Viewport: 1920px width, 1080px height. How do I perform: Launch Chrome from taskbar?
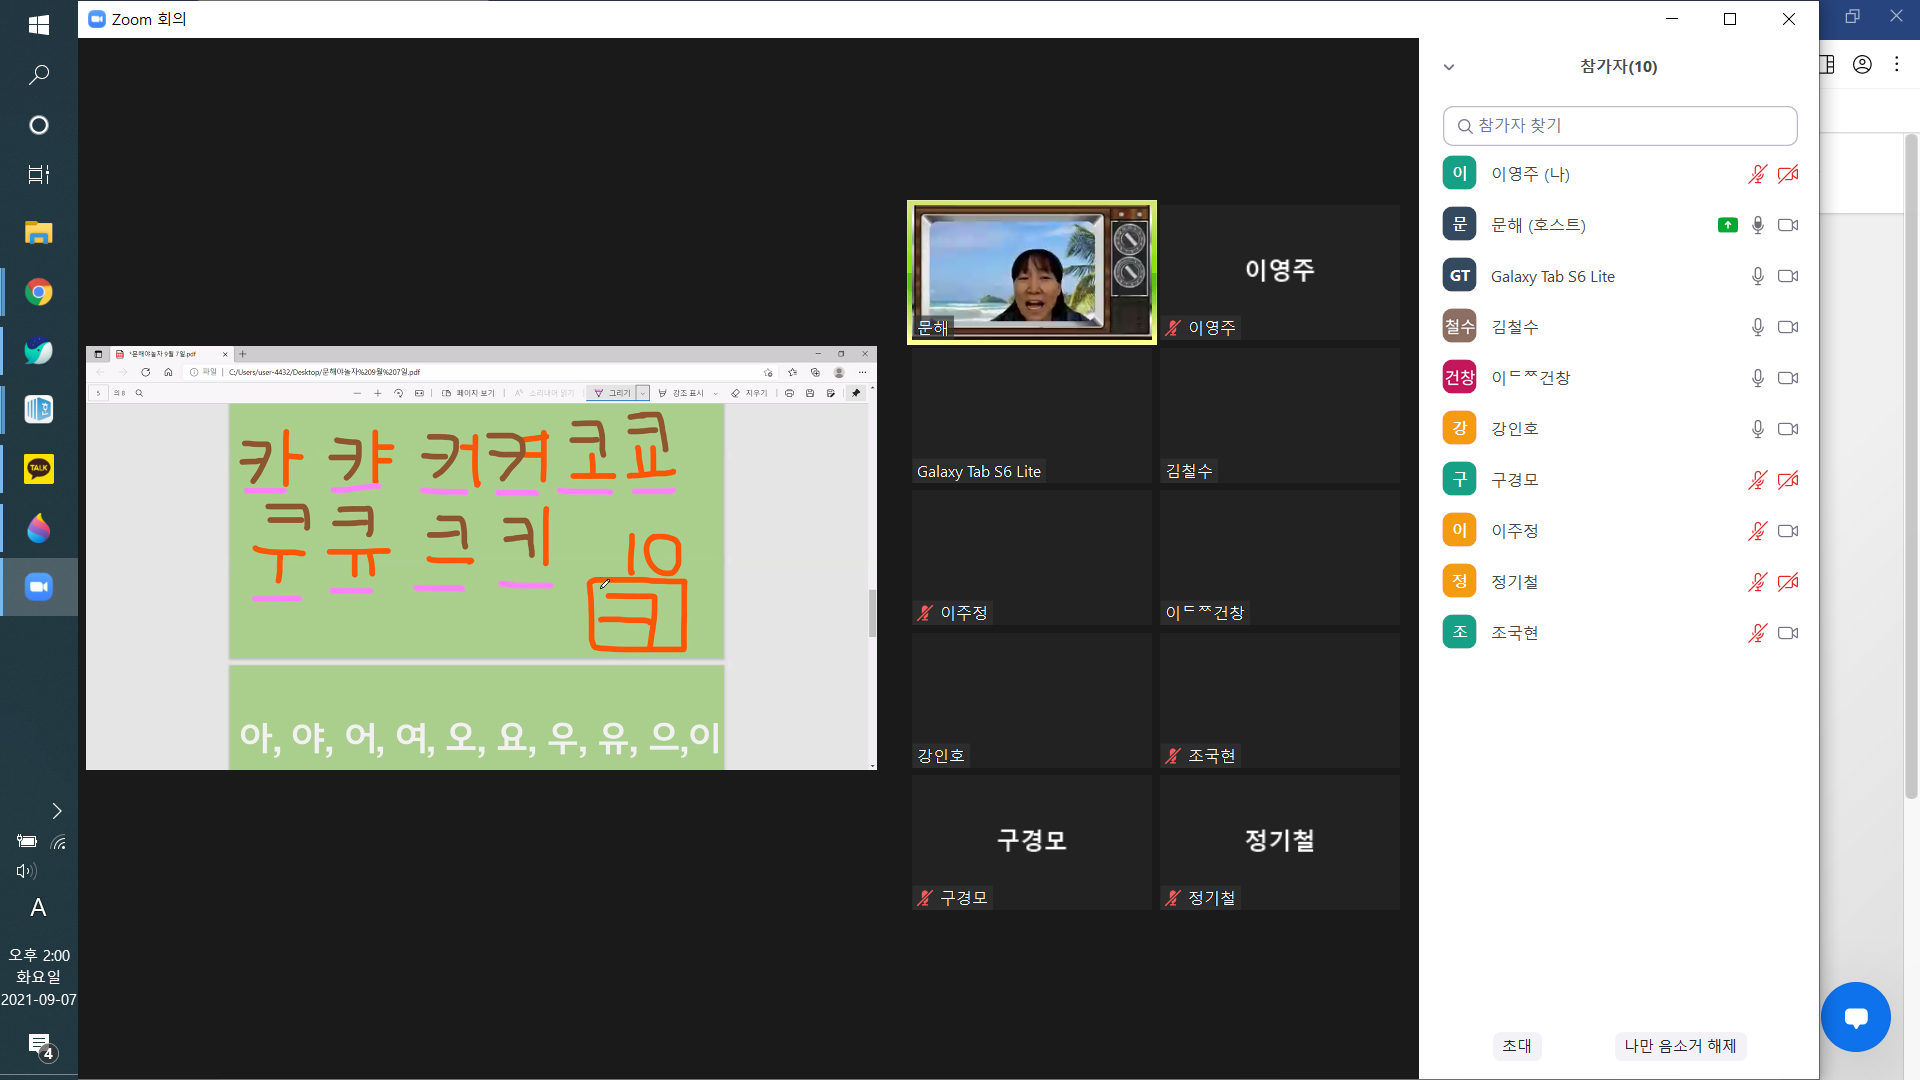(39, 292)
